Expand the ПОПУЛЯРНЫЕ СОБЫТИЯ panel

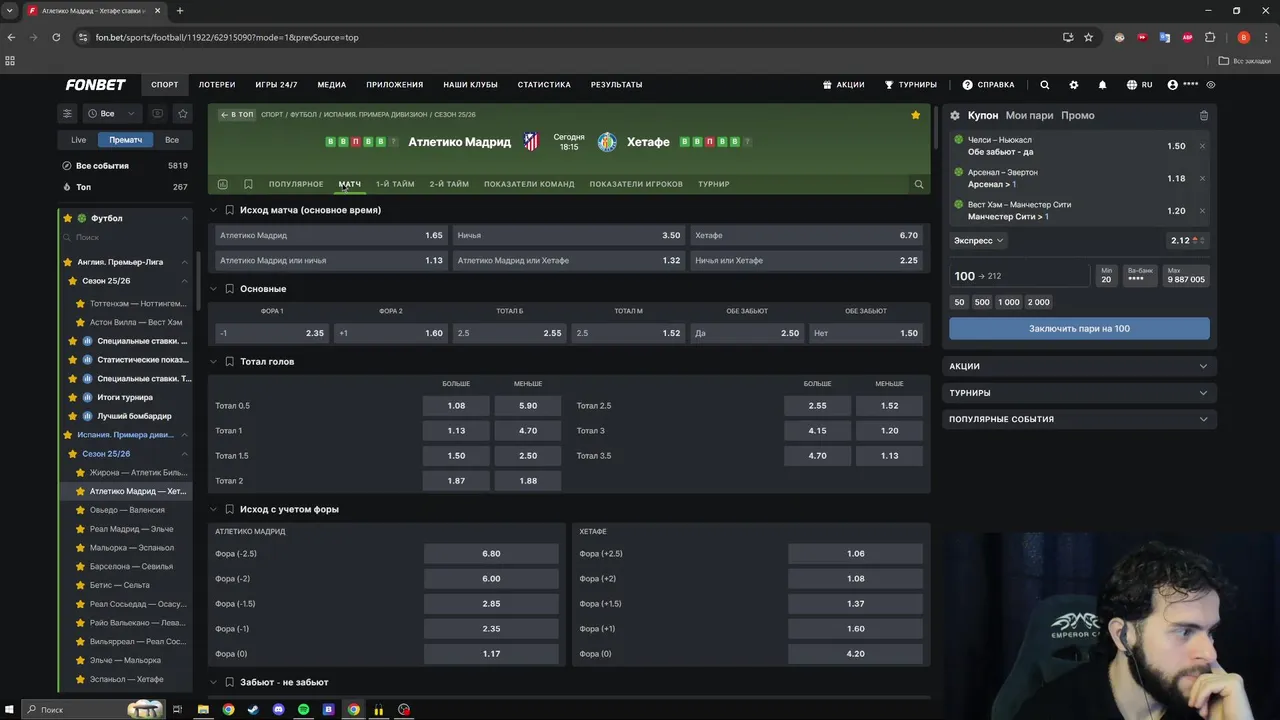(1079, 419)
